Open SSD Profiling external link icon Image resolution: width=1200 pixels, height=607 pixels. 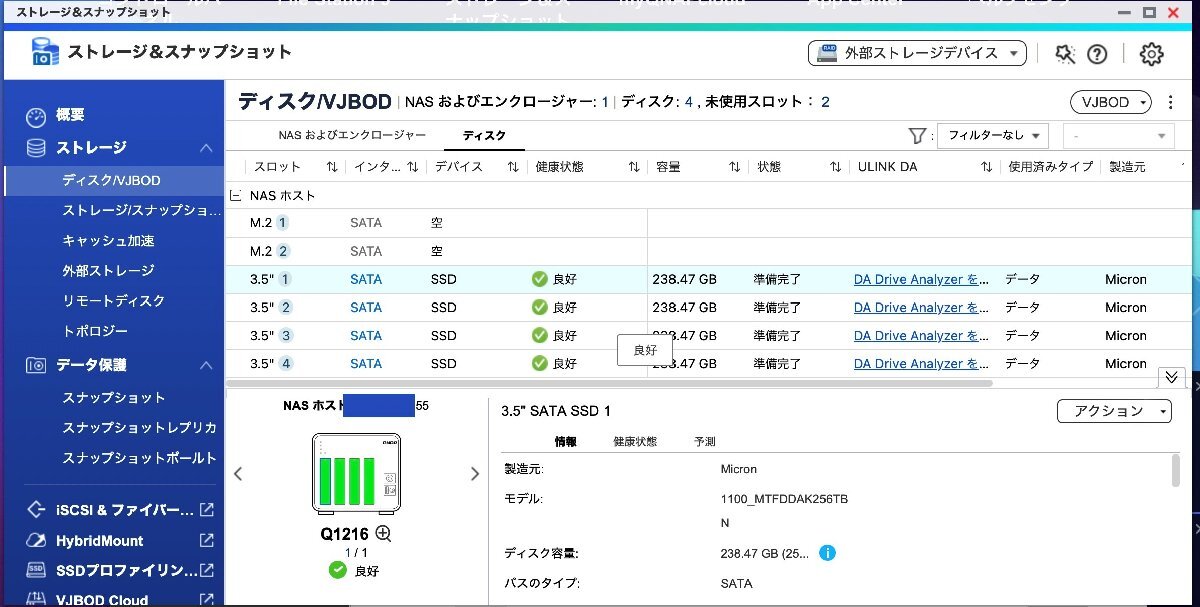tap(206, 571)
